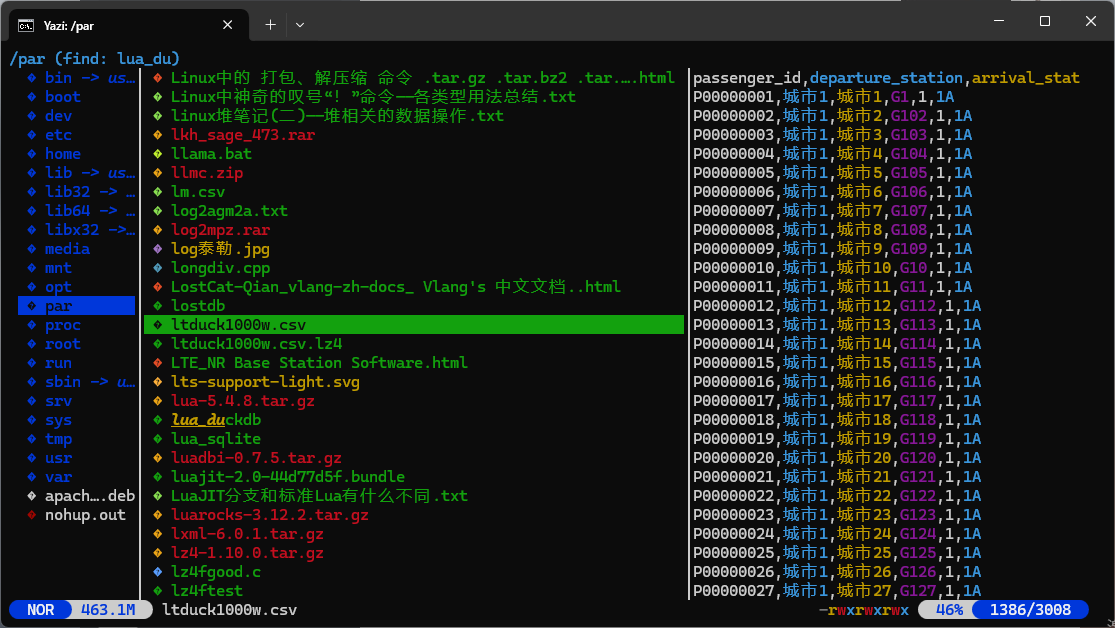The image size is (1115, 628).
Task: Click the image icon beside log泰勒.jpg
Action: click(158, 249)
